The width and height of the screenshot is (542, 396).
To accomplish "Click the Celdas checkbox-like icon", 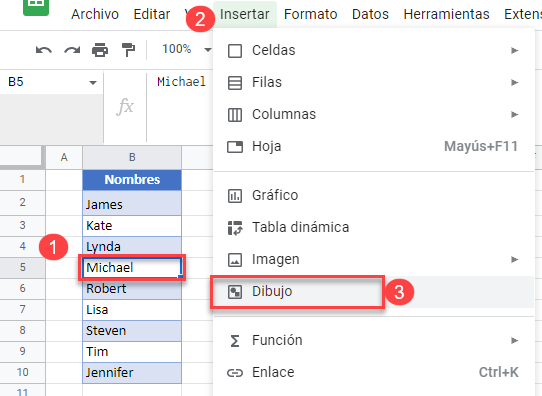I will pos(235,51).
